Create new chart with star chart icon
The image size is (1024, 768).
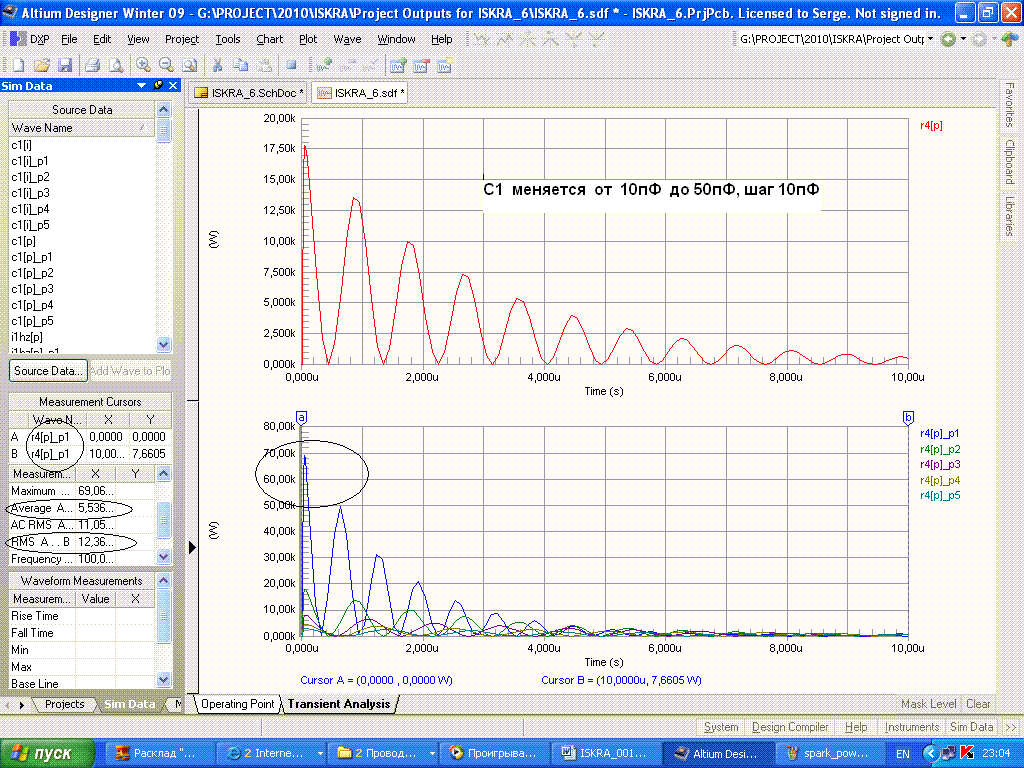[x=445, y=65]
